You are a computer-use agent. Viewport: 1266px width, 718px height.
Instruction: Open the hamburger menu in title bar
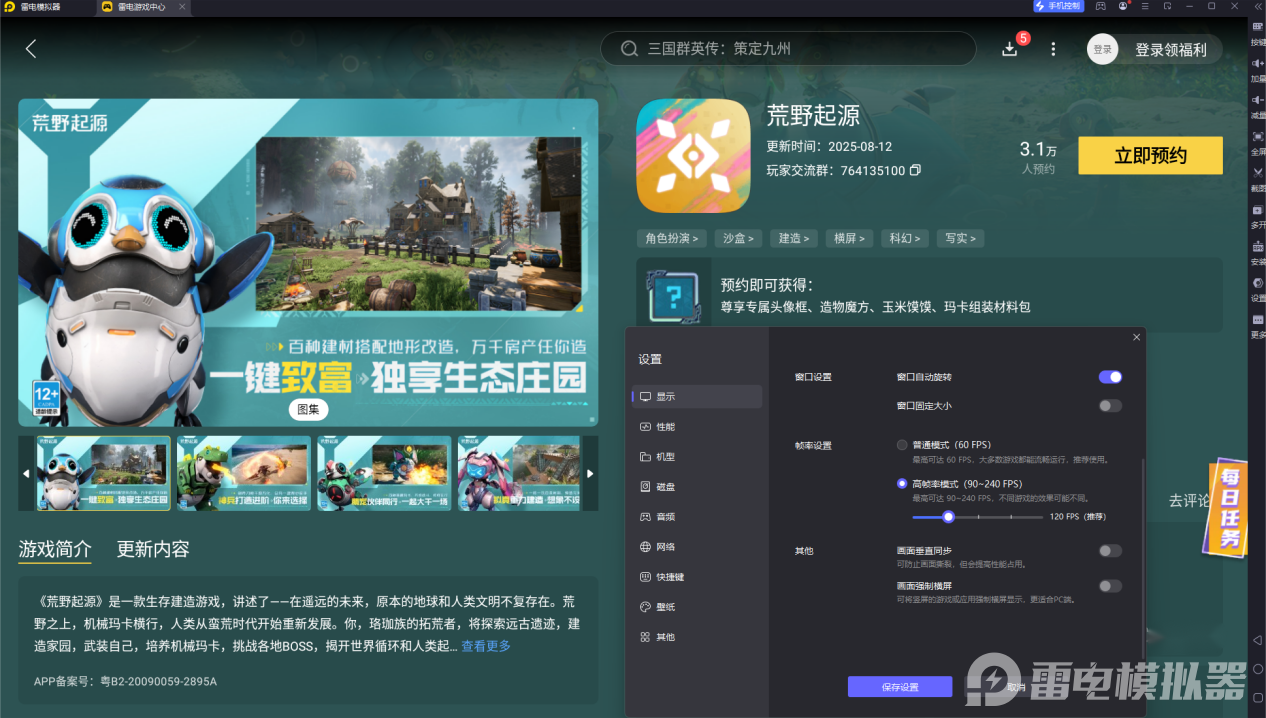pyautogui.click(x=1145, y=6)
